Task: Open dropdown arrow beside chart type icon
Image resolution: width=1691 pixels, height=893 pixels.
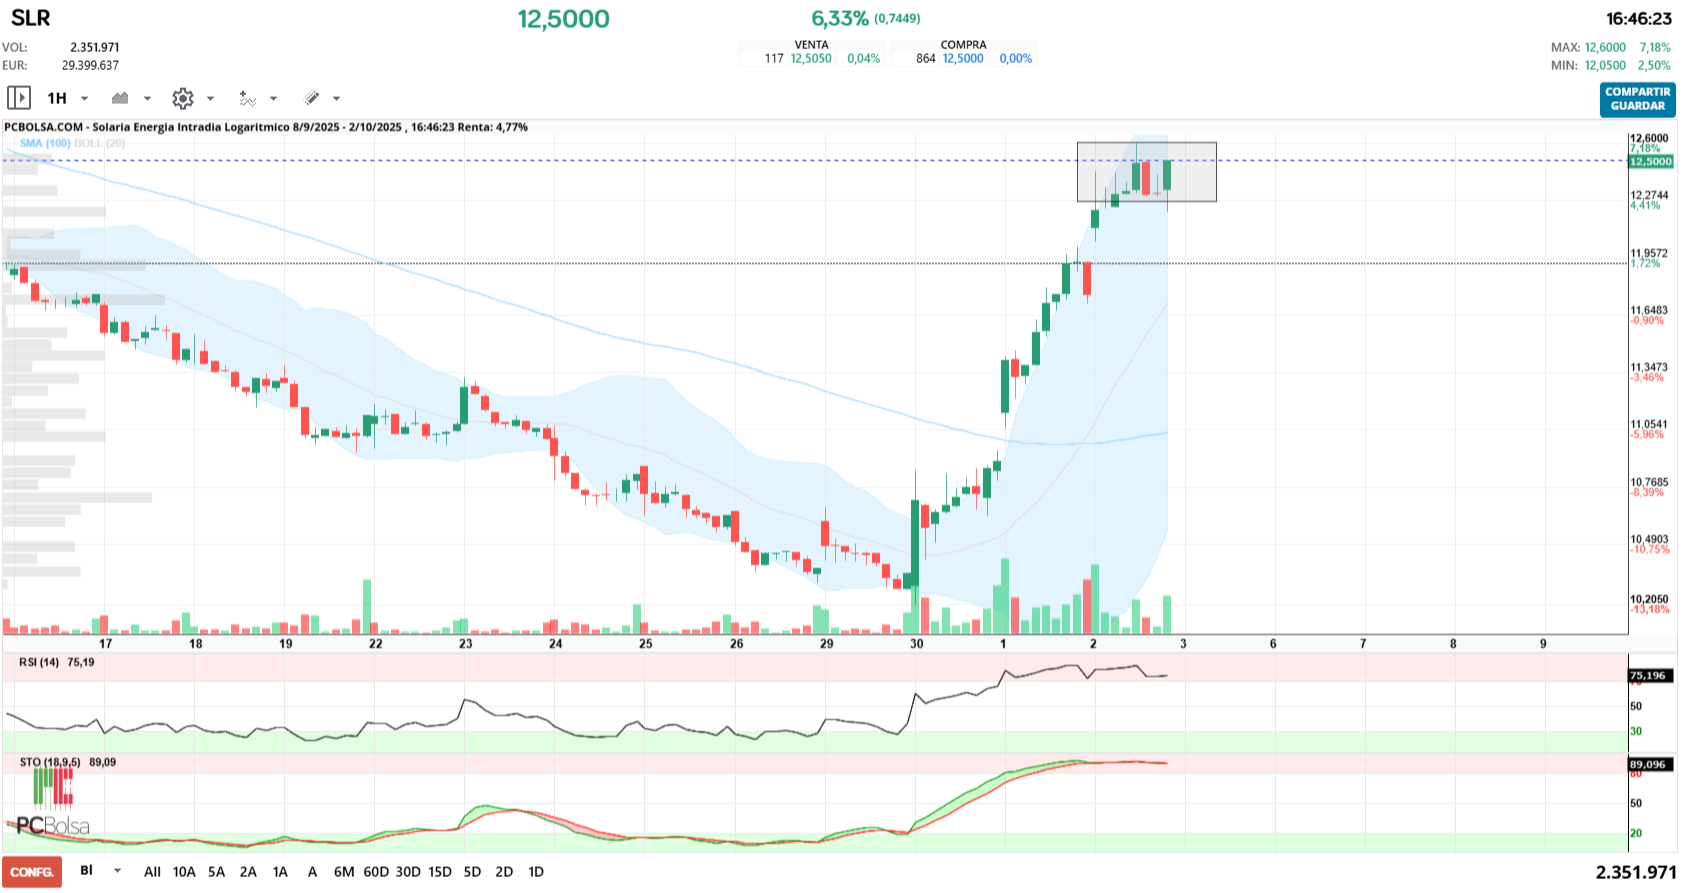Action: [147, 98]
